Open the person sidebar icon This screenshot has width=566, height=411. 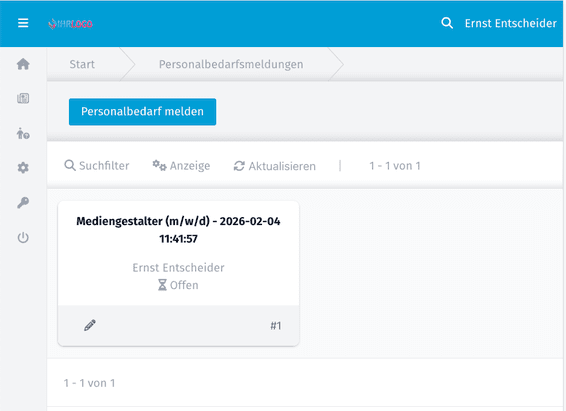click(x=23, y=133)
